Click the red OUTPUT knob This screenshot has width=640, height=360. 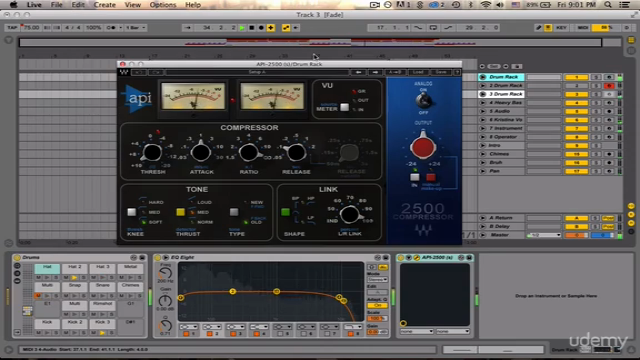click(x=423, y=147)
